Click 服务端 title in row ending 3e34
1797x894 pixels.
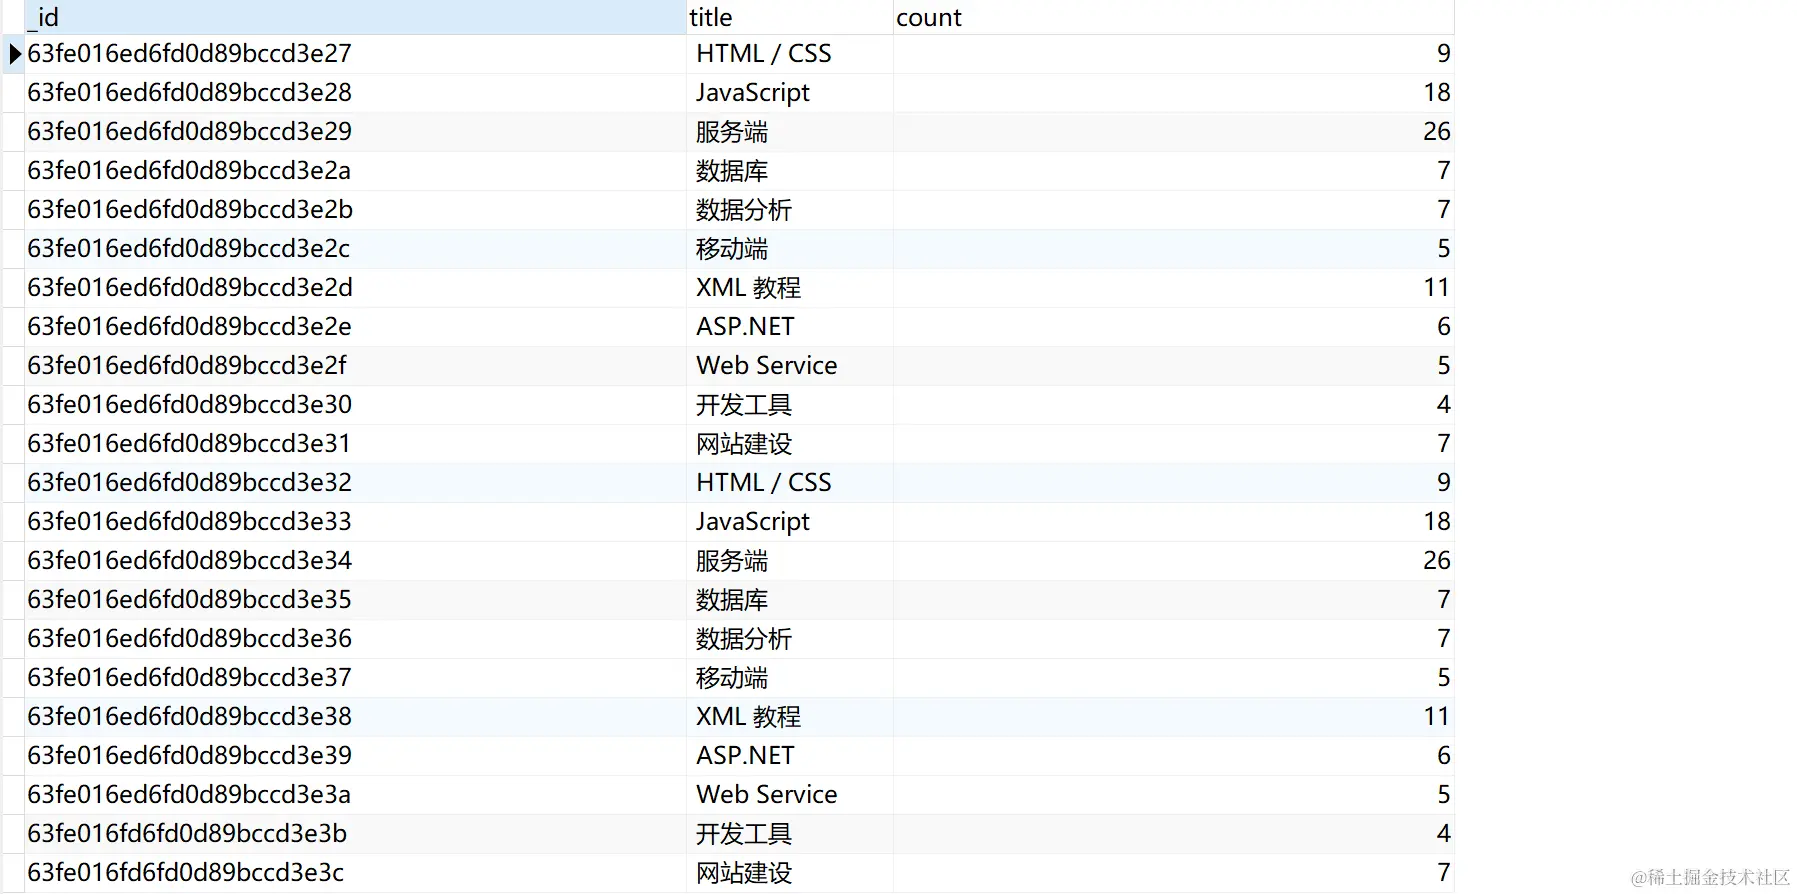[789, 561]
